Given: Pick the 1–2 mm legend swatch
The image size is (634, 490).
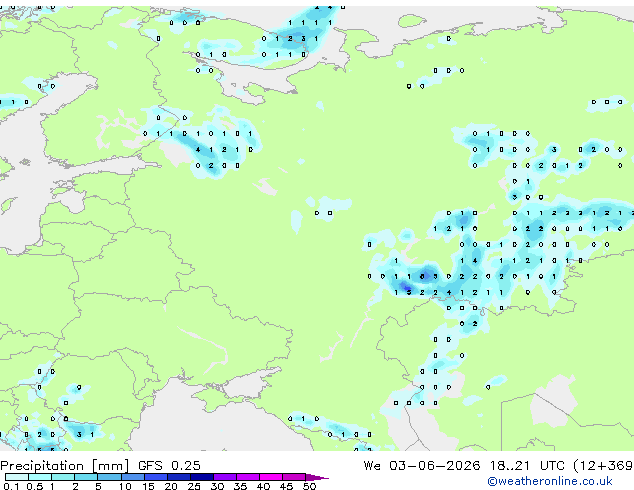Looking at the screenshot, I should click(x=63, y=477).
